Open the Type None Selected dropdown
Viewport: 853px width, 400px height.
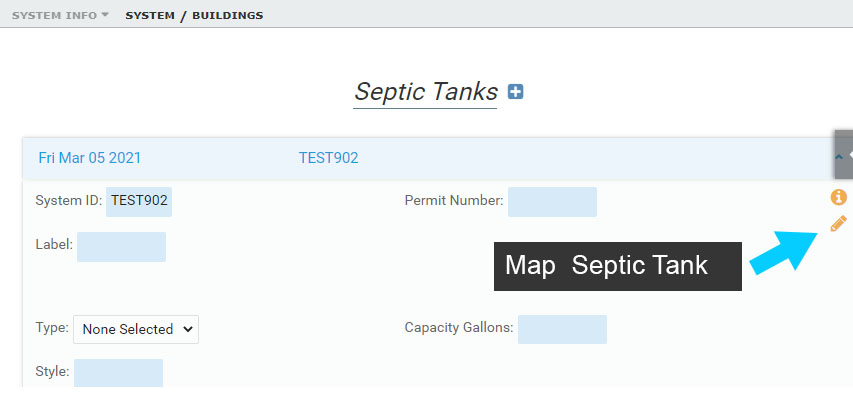coord(136,328)
